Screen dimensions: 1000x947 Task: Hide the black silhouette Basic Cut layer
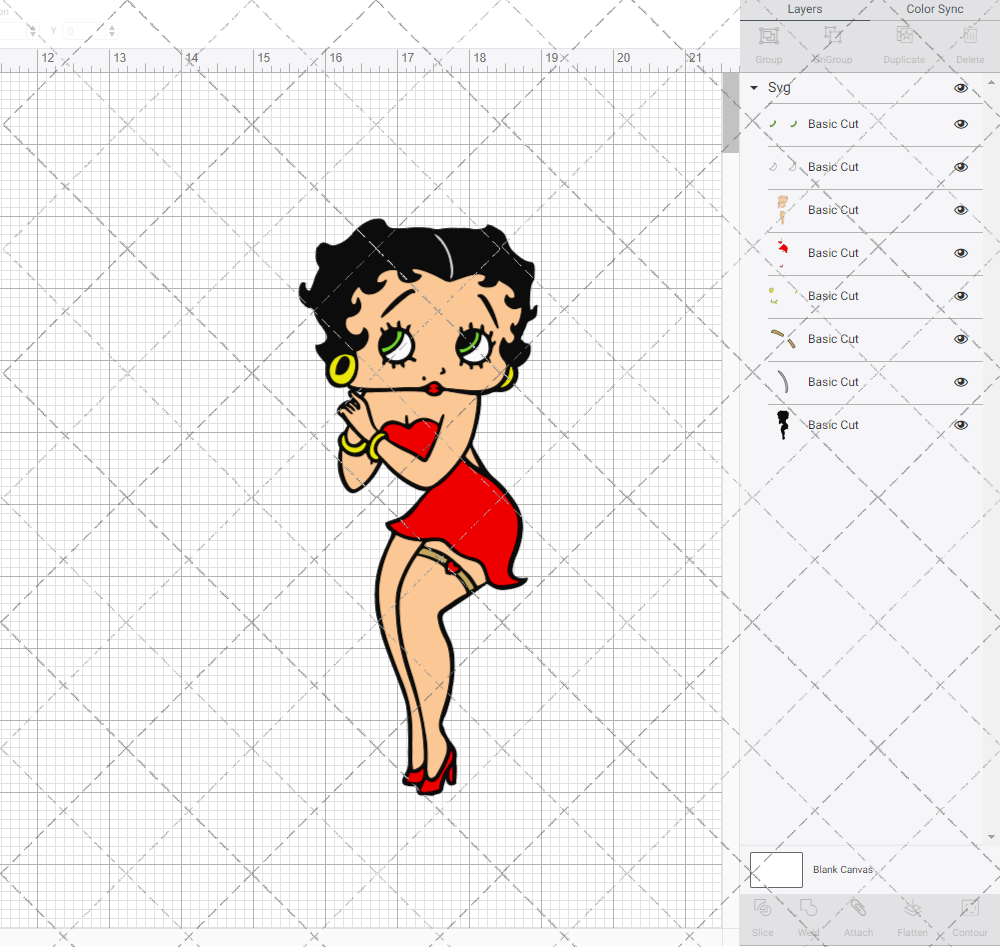click(x=961, y=425)
